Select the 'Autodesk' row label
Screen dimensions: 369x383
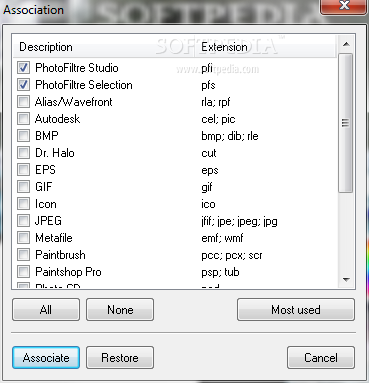[57, 119]
